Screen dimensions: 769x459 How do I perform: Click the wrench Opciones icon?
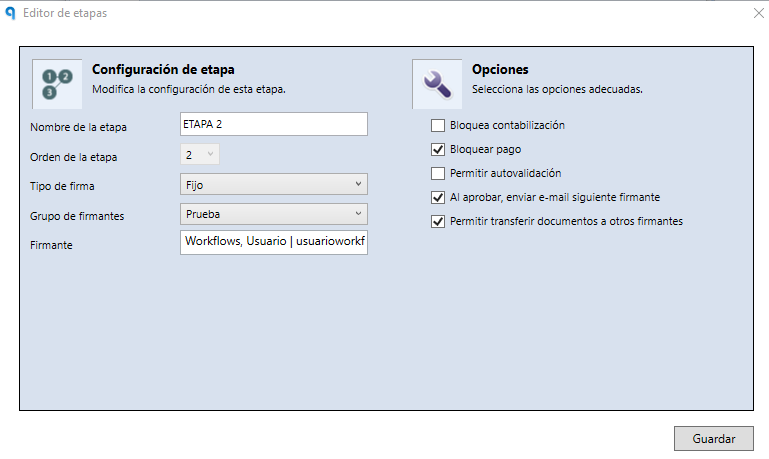[437, 84]
